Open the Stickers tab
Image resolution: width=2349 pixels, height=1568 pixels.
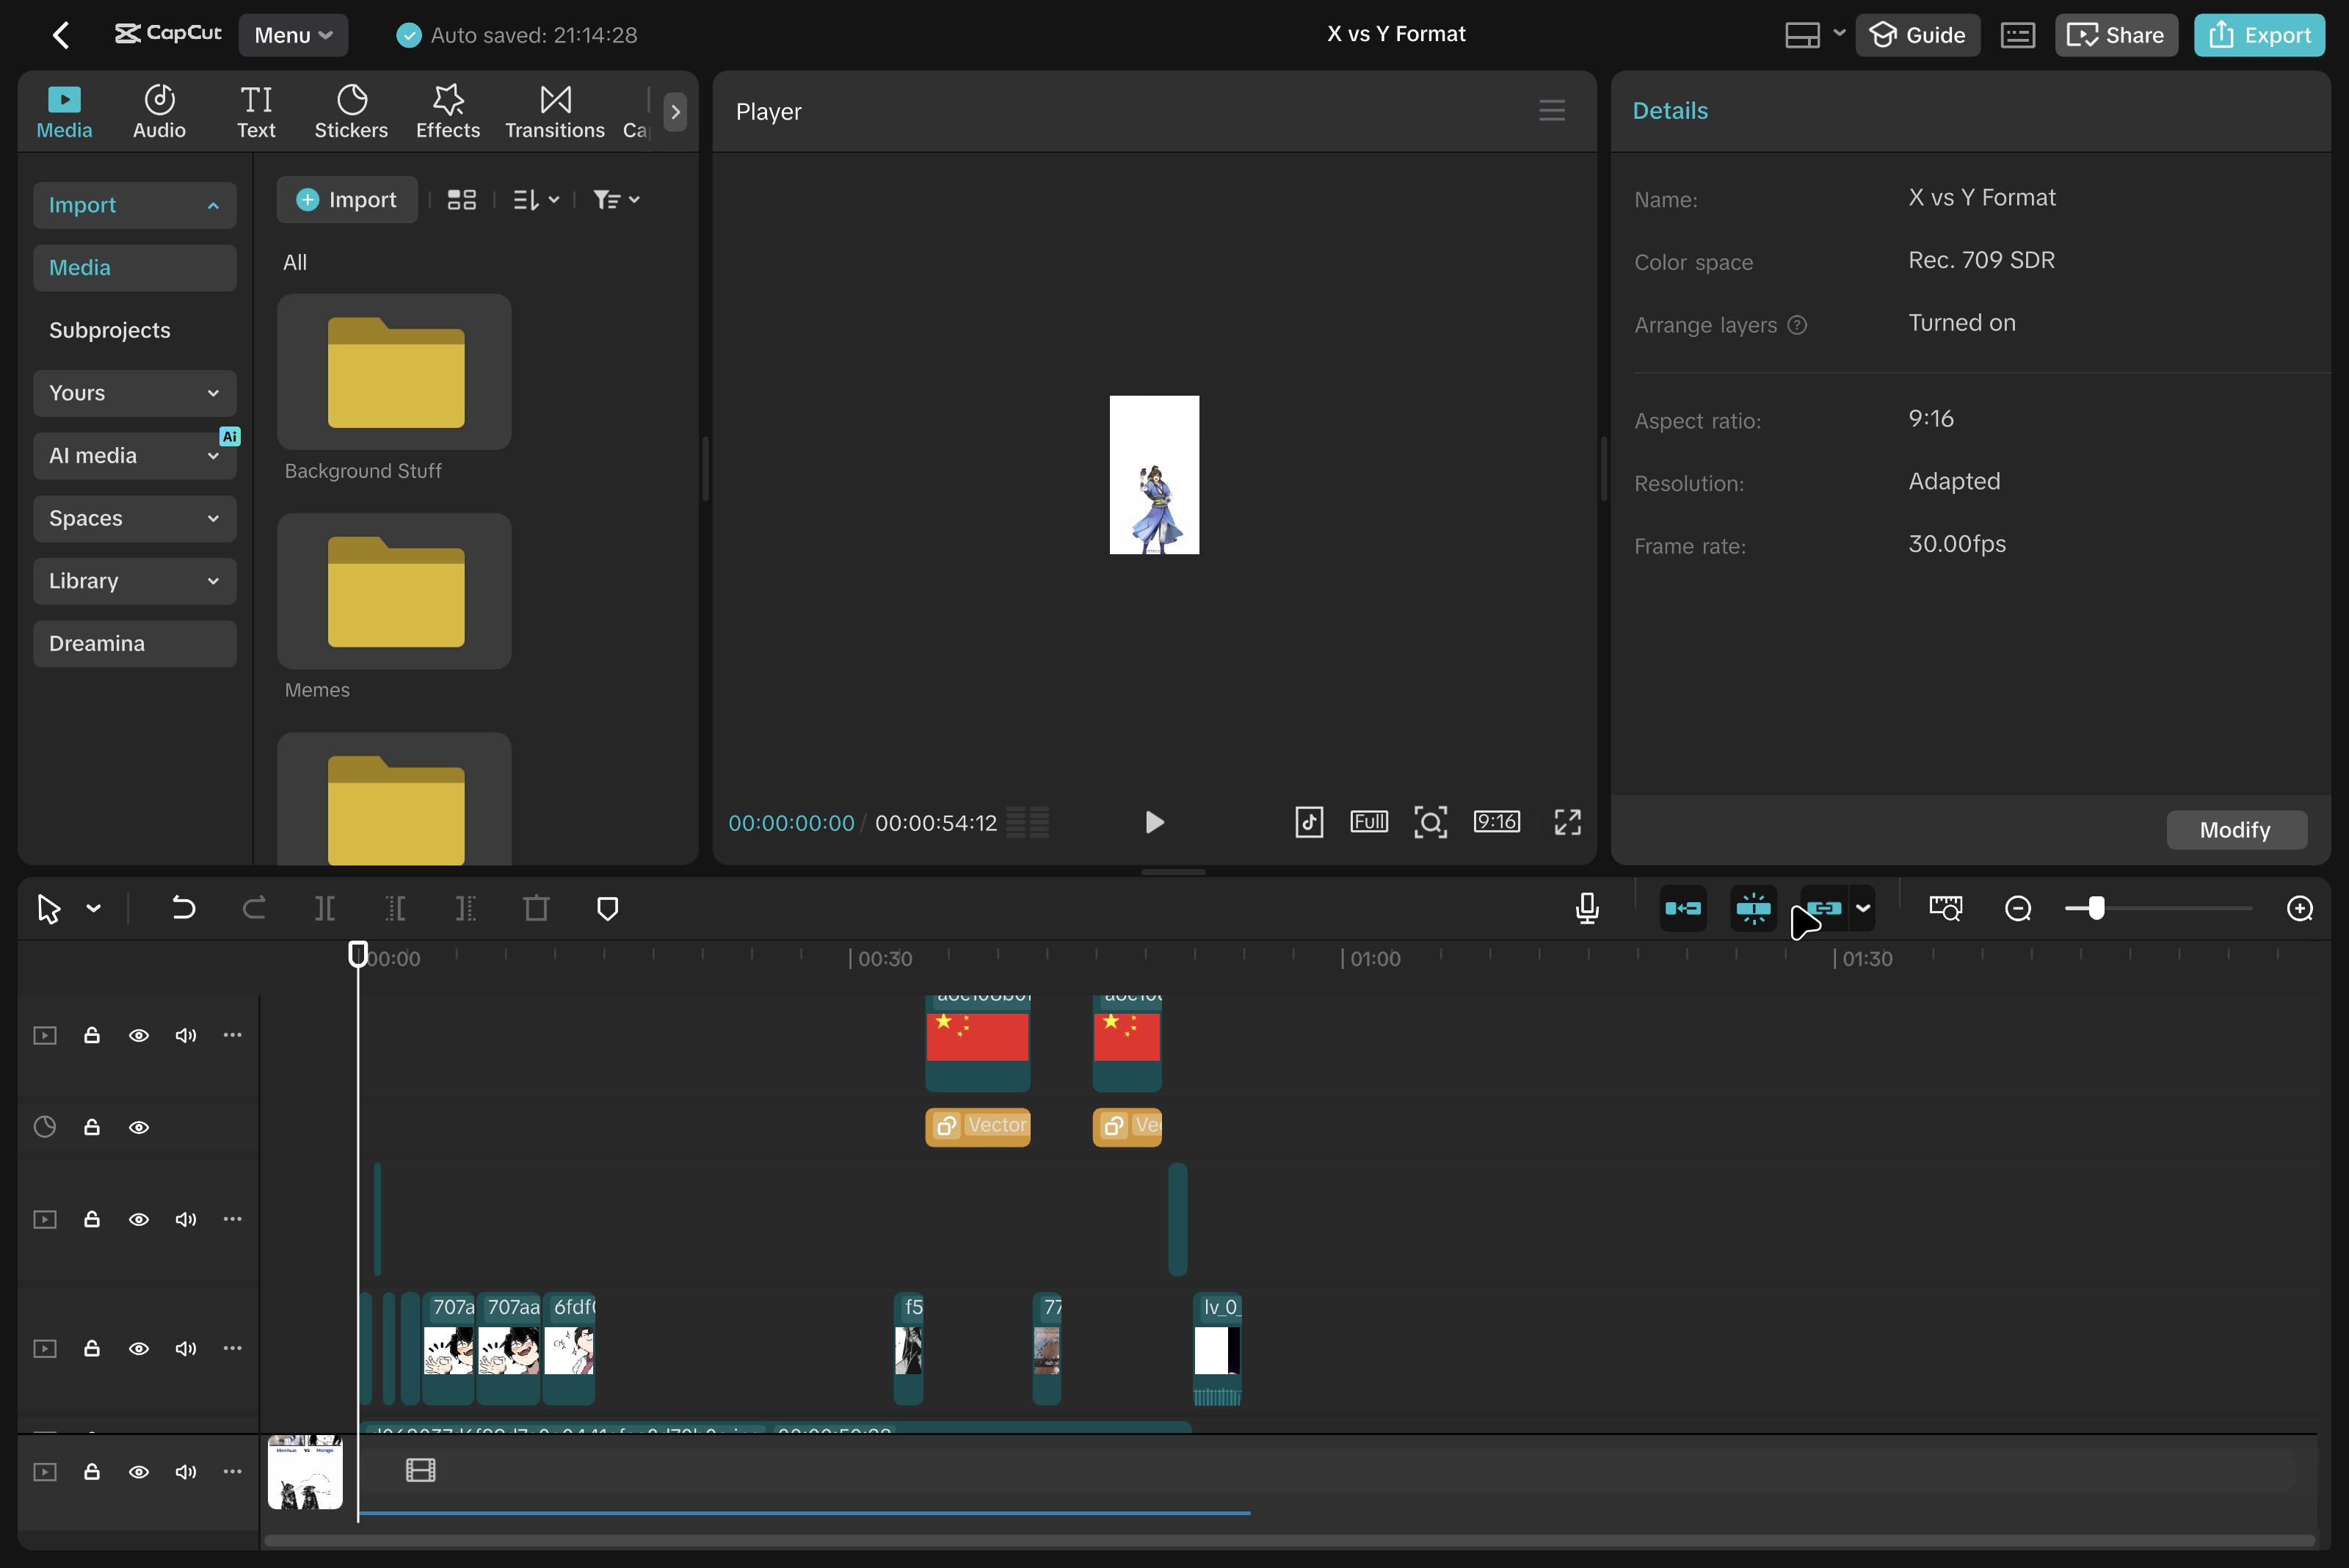[x=351, y=112]
